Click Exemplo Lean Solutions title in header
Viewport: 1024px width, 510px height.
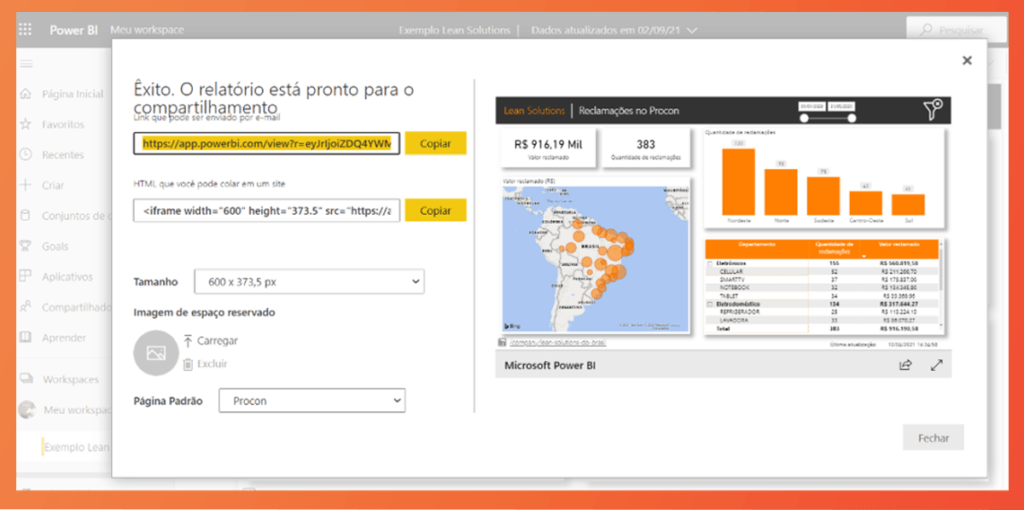[455, 30]
